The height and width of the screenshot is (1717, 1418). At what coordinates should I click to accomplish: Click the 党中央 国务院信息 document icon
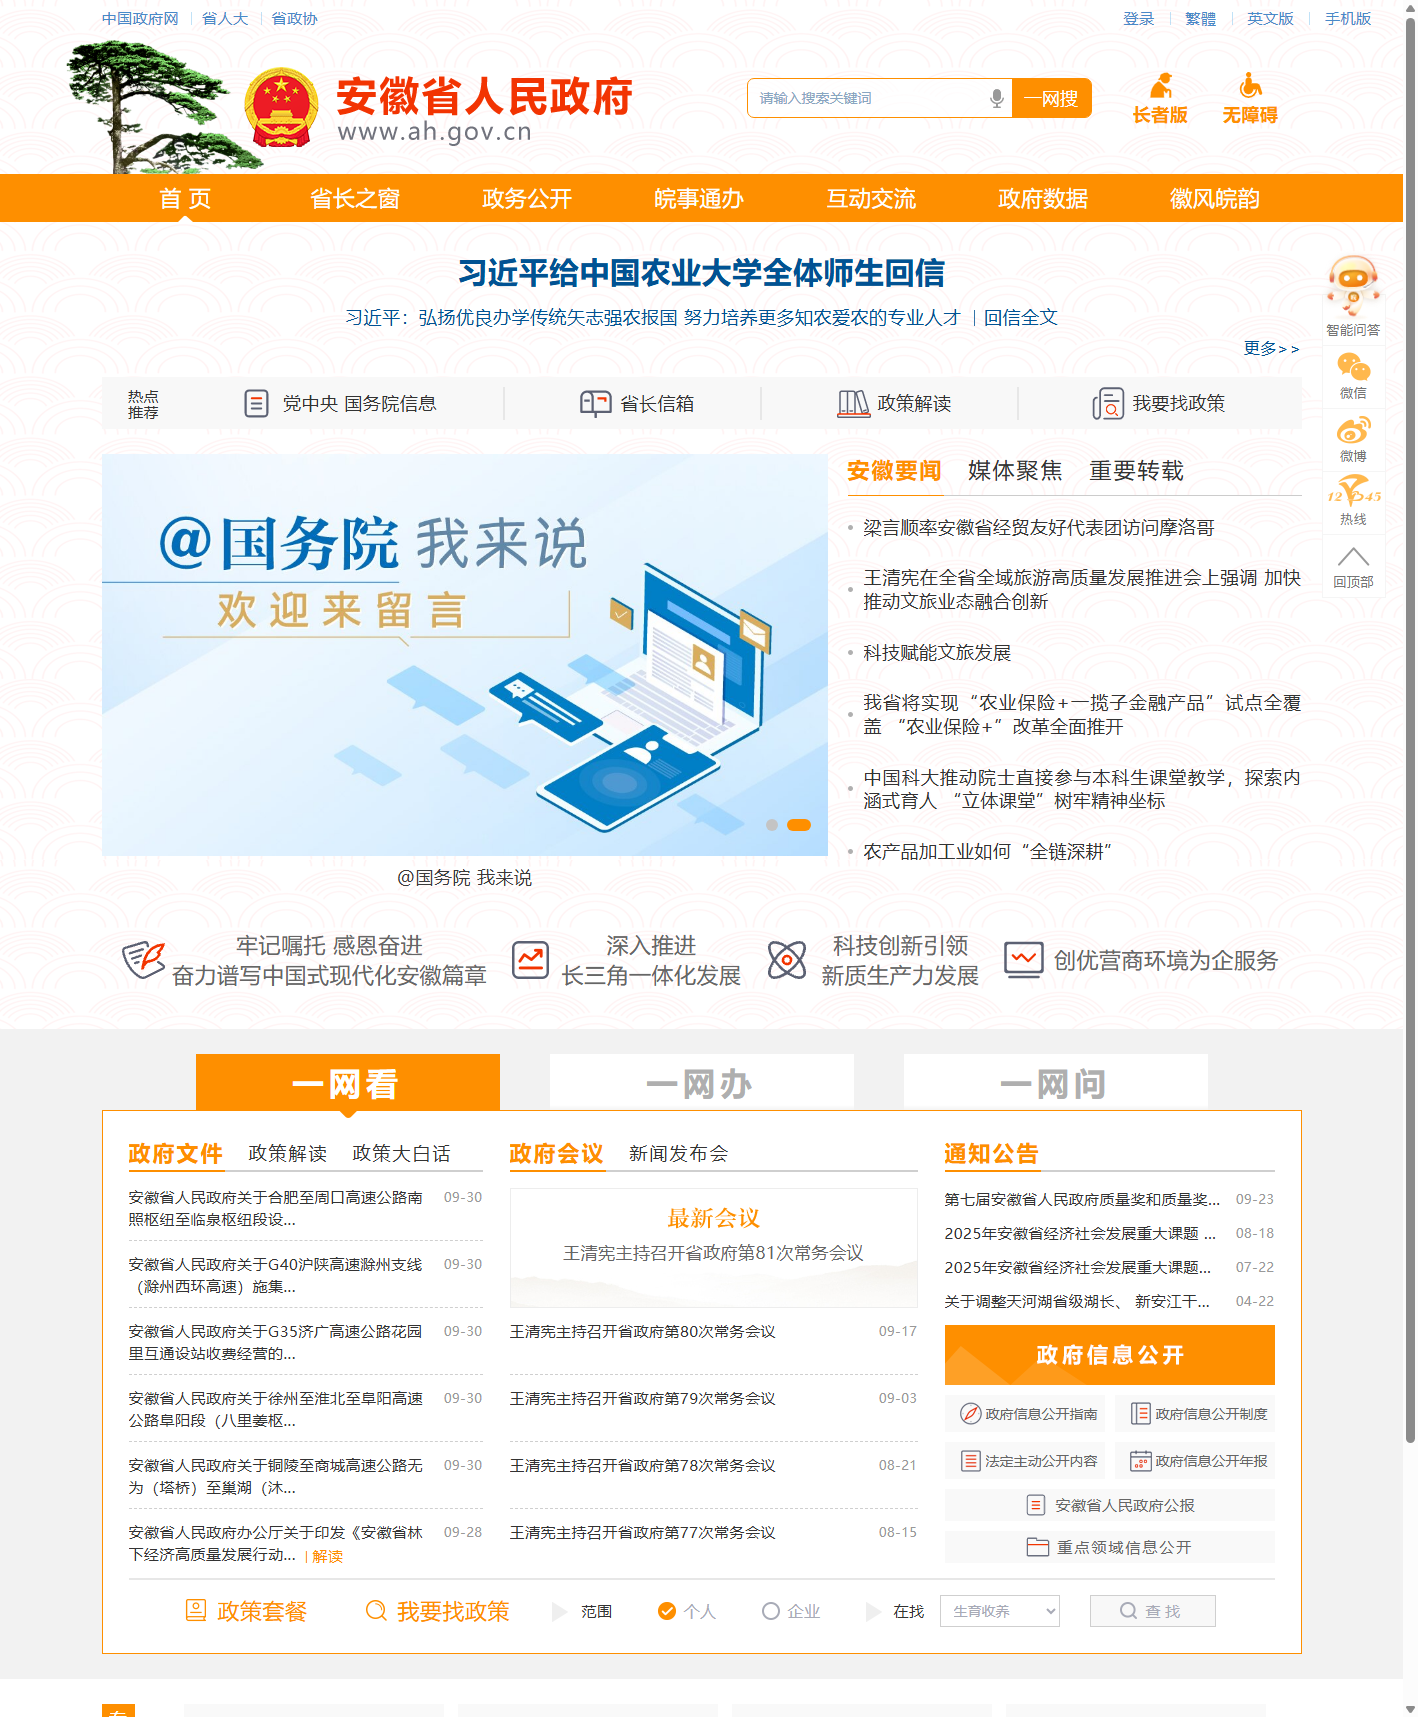256,403
